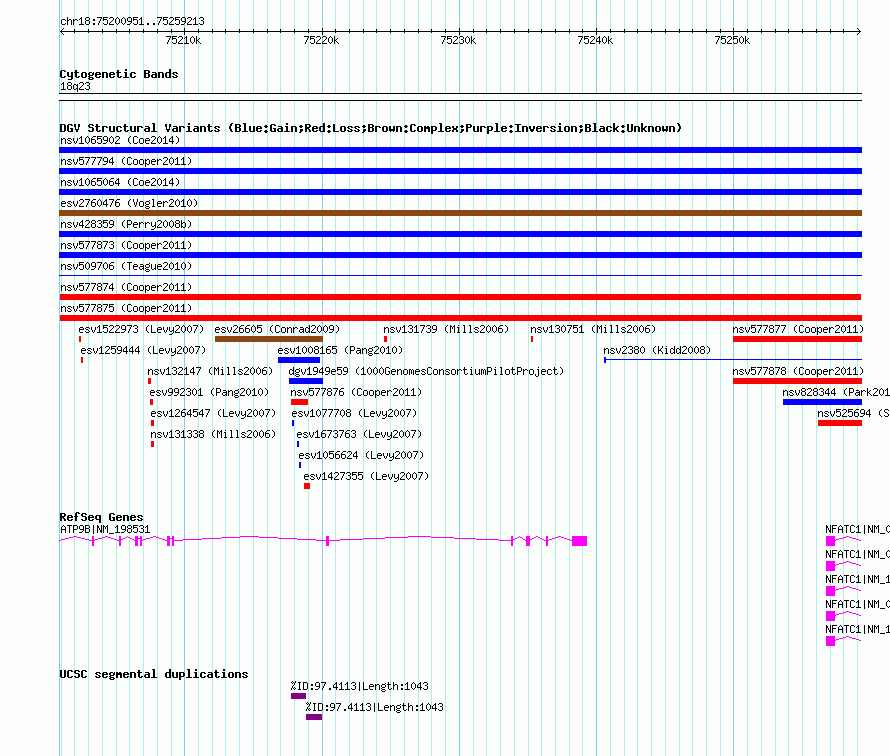The image size is (890, 756).
Task: Click the esv992301 (Pang2010) label
Action: [209, 392]
